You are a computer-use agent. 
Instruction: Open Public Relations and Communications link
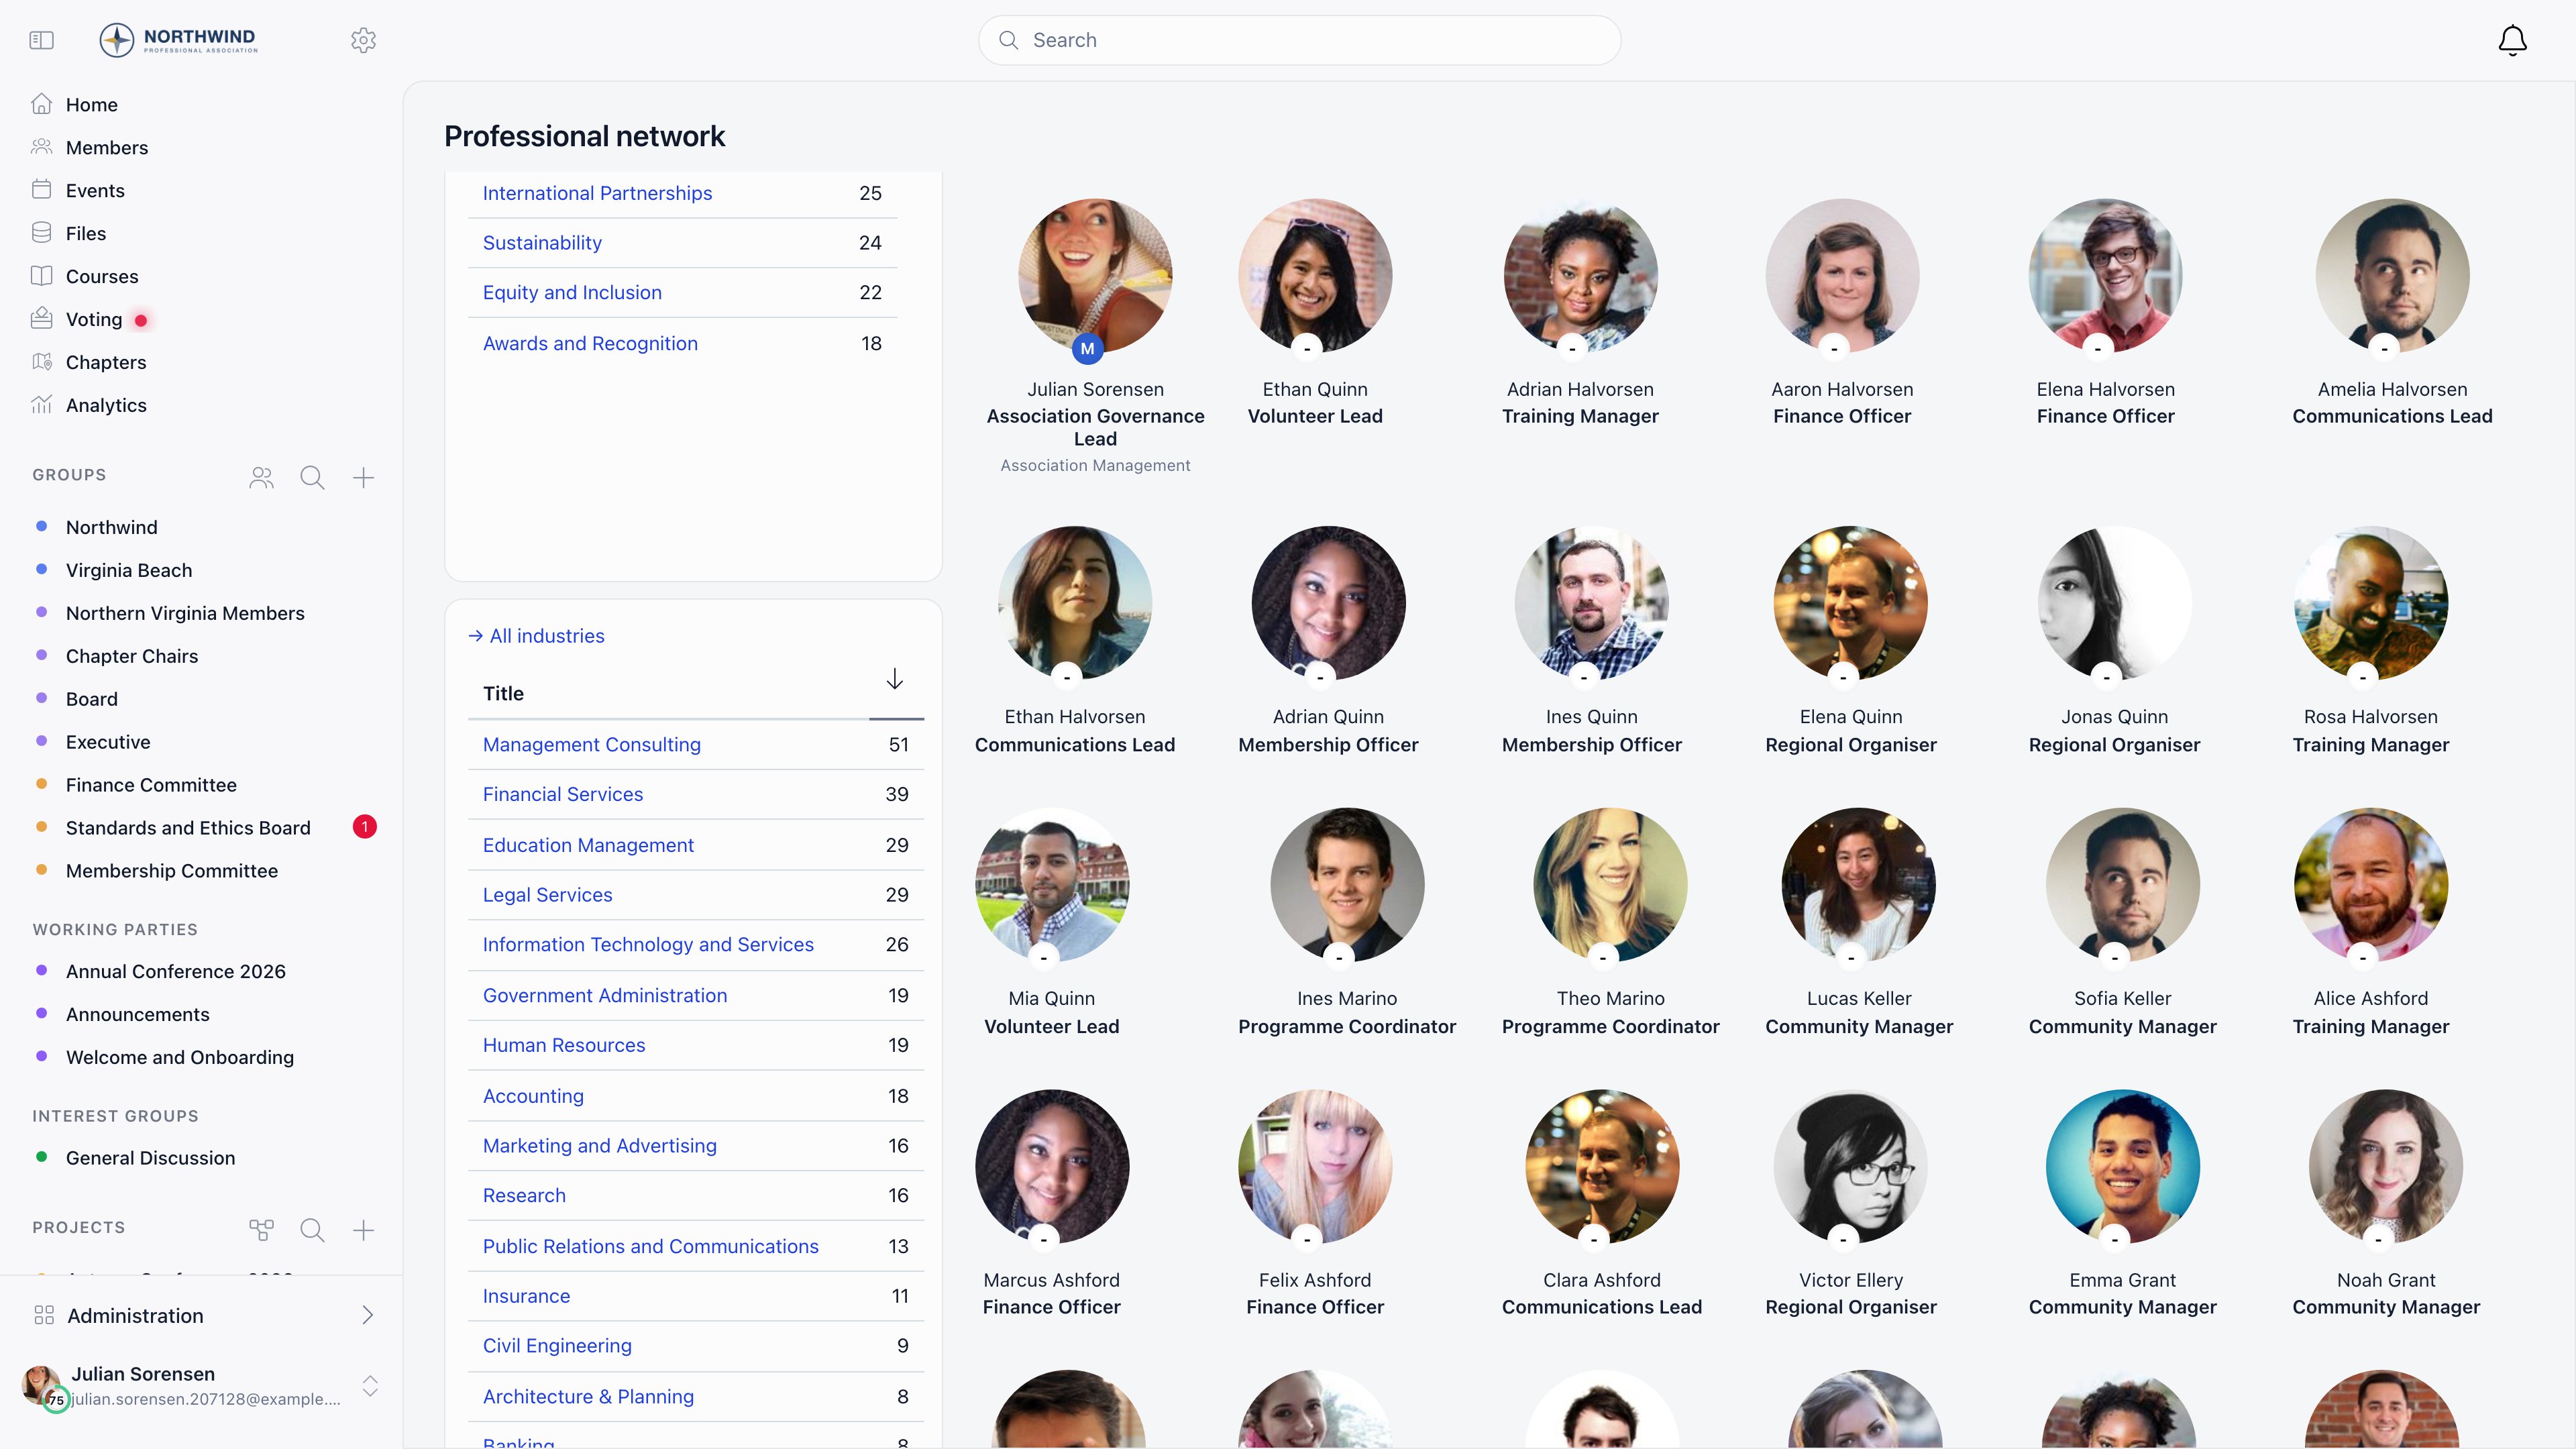(x=650, y=1246)
